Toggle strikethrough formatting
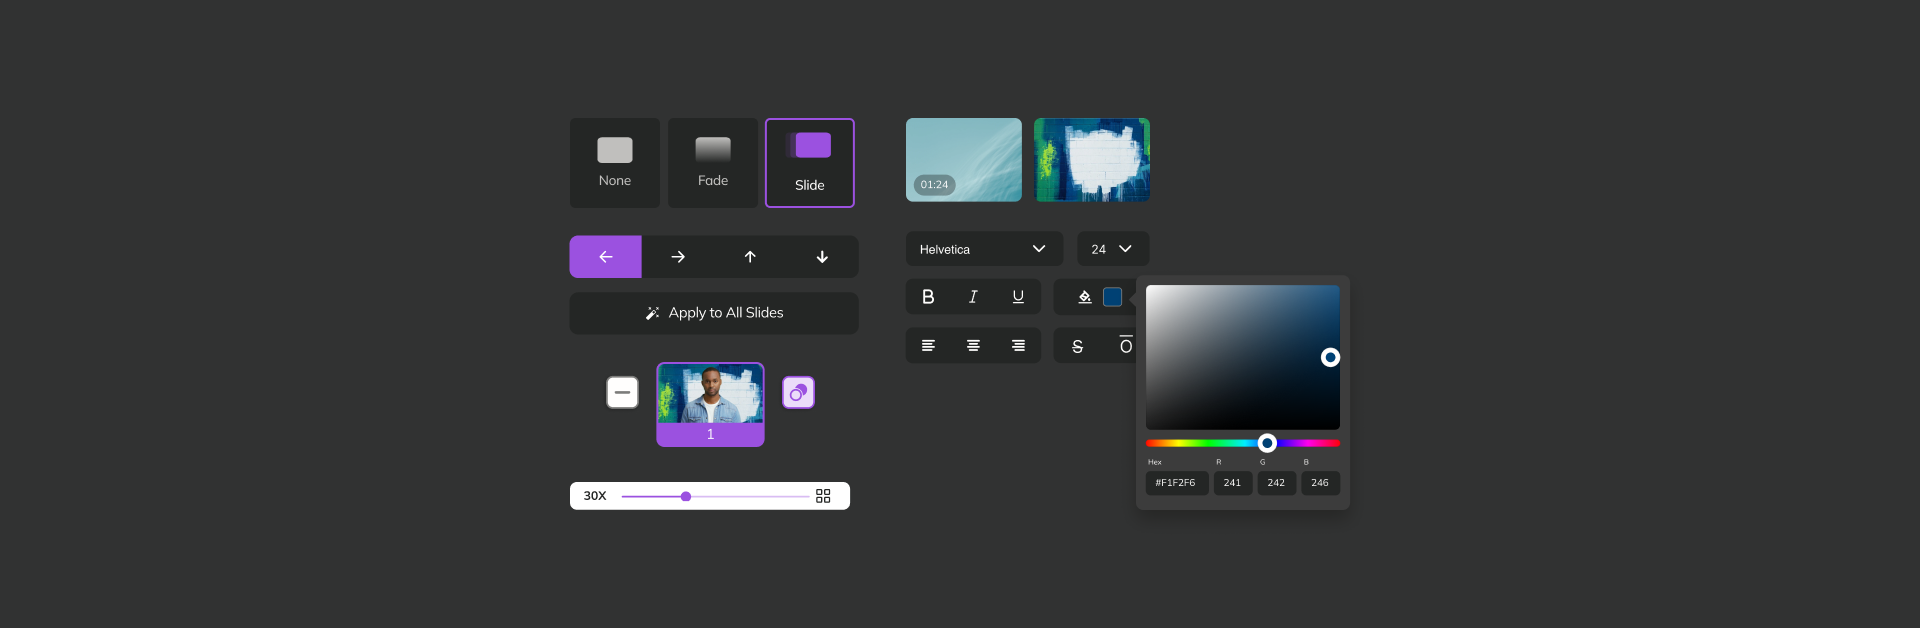Screen dimensions: 1920x628 (1077, 346)
